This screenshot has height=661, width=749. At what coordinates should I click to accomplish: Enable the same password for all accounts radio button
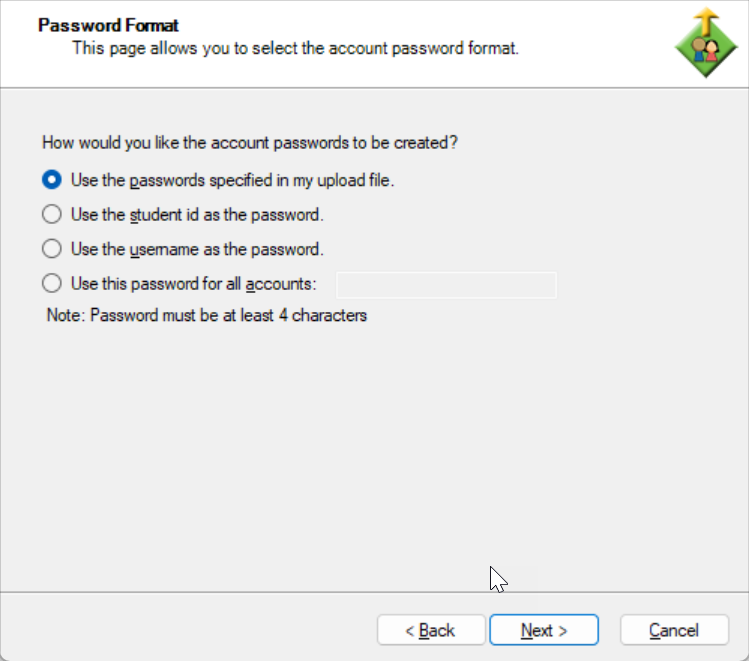pyautogui.click(x=51, y=284)
